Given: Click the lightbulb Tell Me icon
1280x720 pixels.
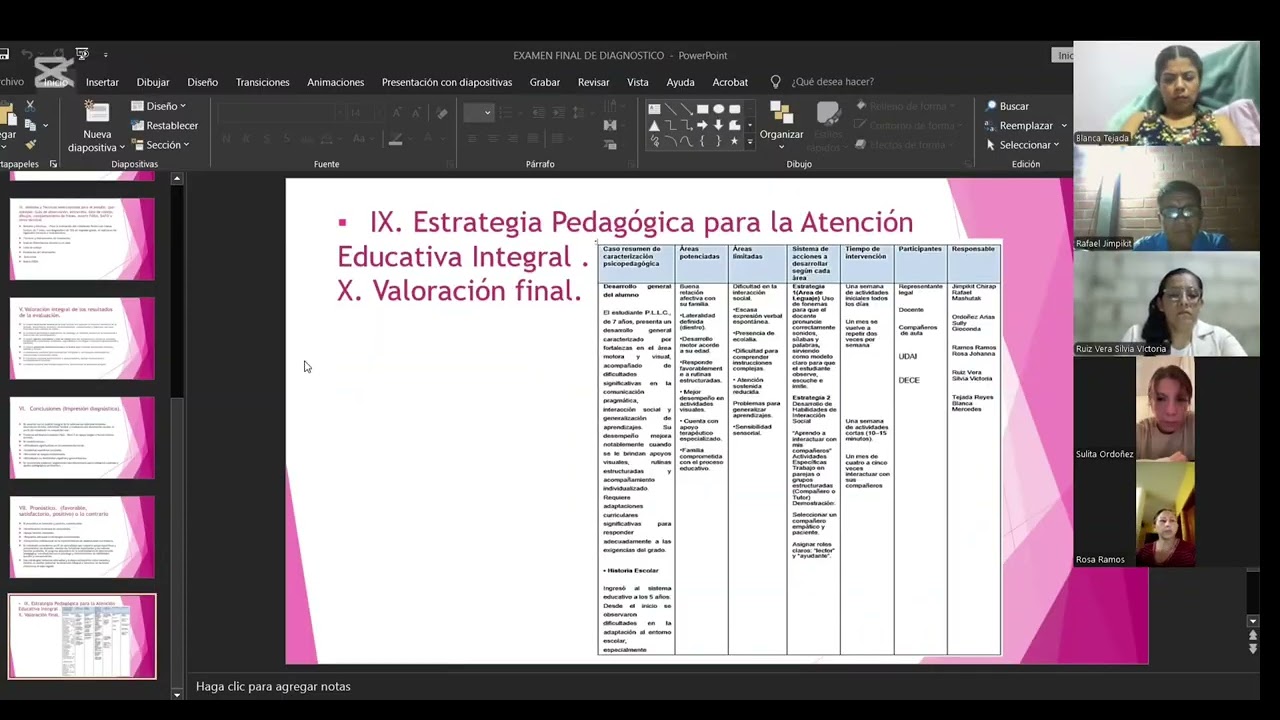Looking at the screenshot, I should [775, 82].
